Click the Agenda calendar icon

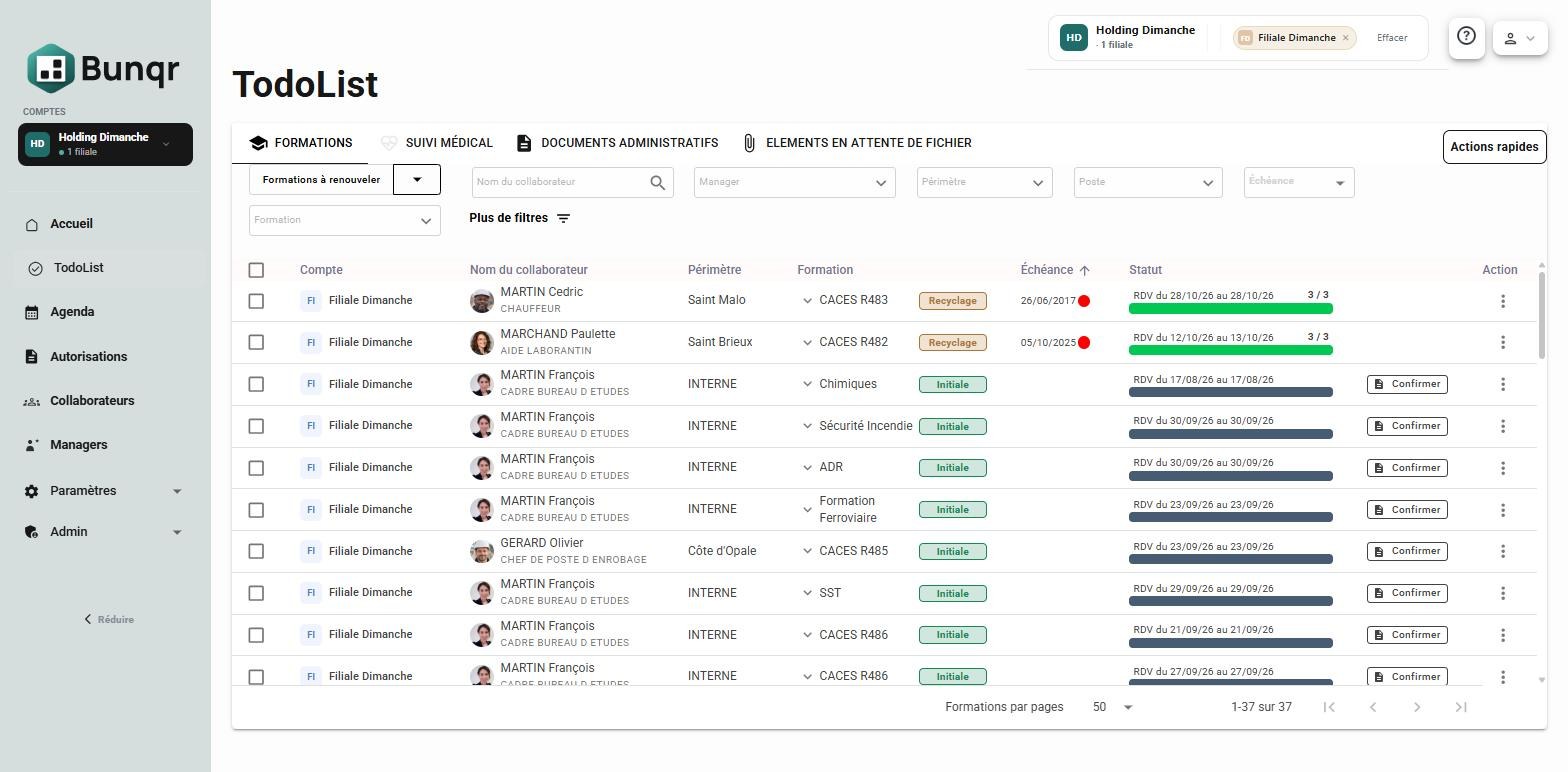coord(32,312)
